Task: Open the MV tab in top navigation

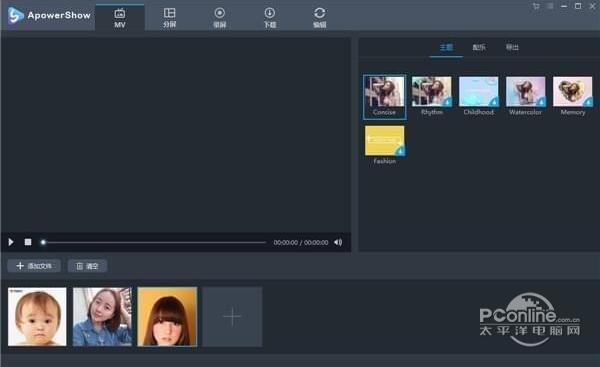Action: tap(120, 18)
